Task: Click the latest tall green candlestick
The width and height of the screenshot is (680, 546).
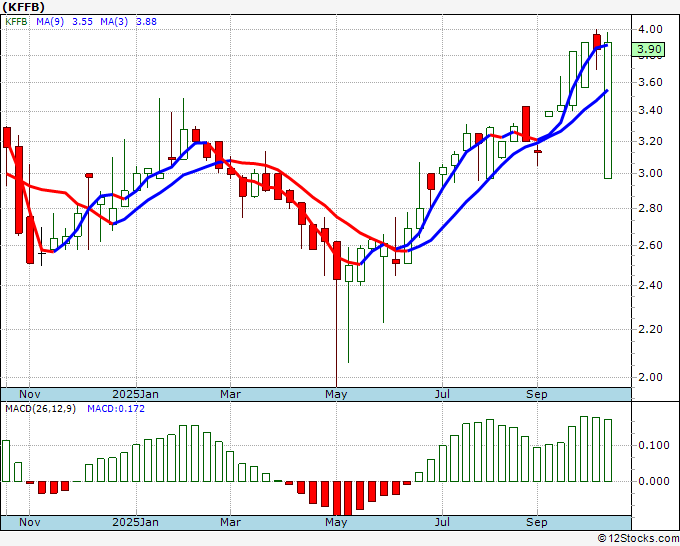Action: [608, 110]
